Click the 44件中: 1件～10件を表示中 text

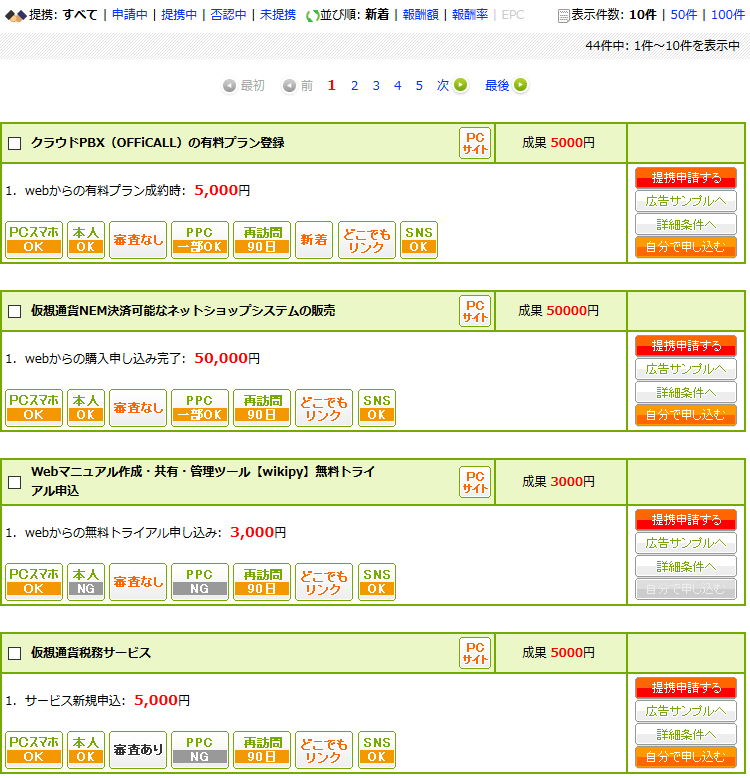click(x=662, y=46)
